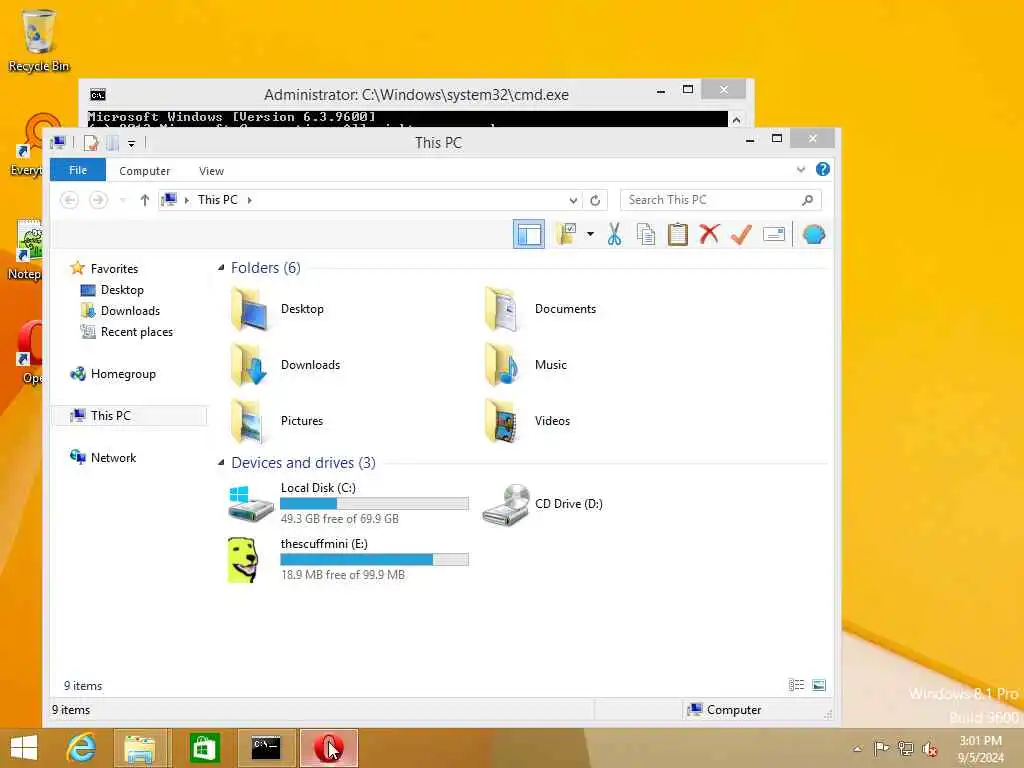Click the search magnifier icon
This screenshot has height=768, width=1024.
(x=808, y=200)
